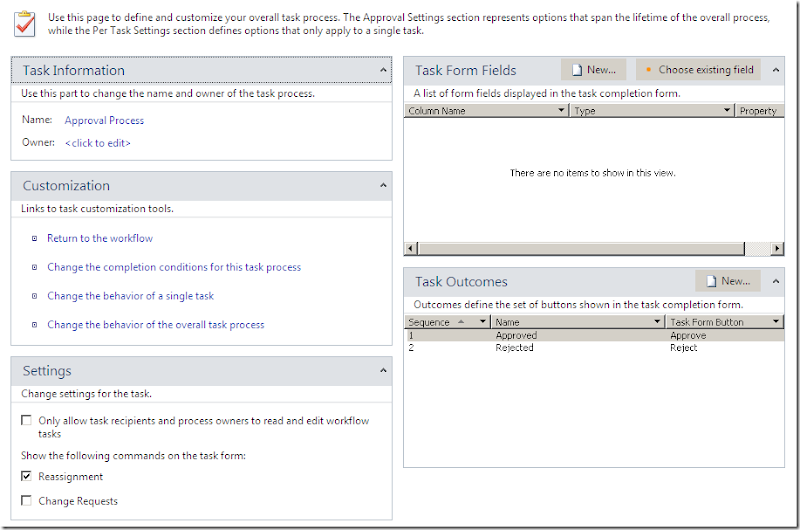800x530 pixels.
Task: Collapse the Task Information section
Action: point(383,70)
